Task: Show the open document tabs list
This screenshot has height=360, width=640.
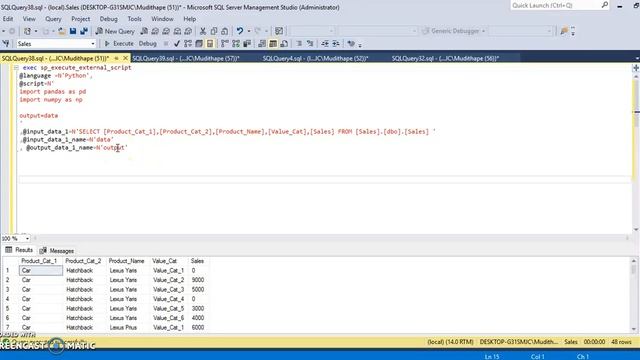Action: click(637, 58)
